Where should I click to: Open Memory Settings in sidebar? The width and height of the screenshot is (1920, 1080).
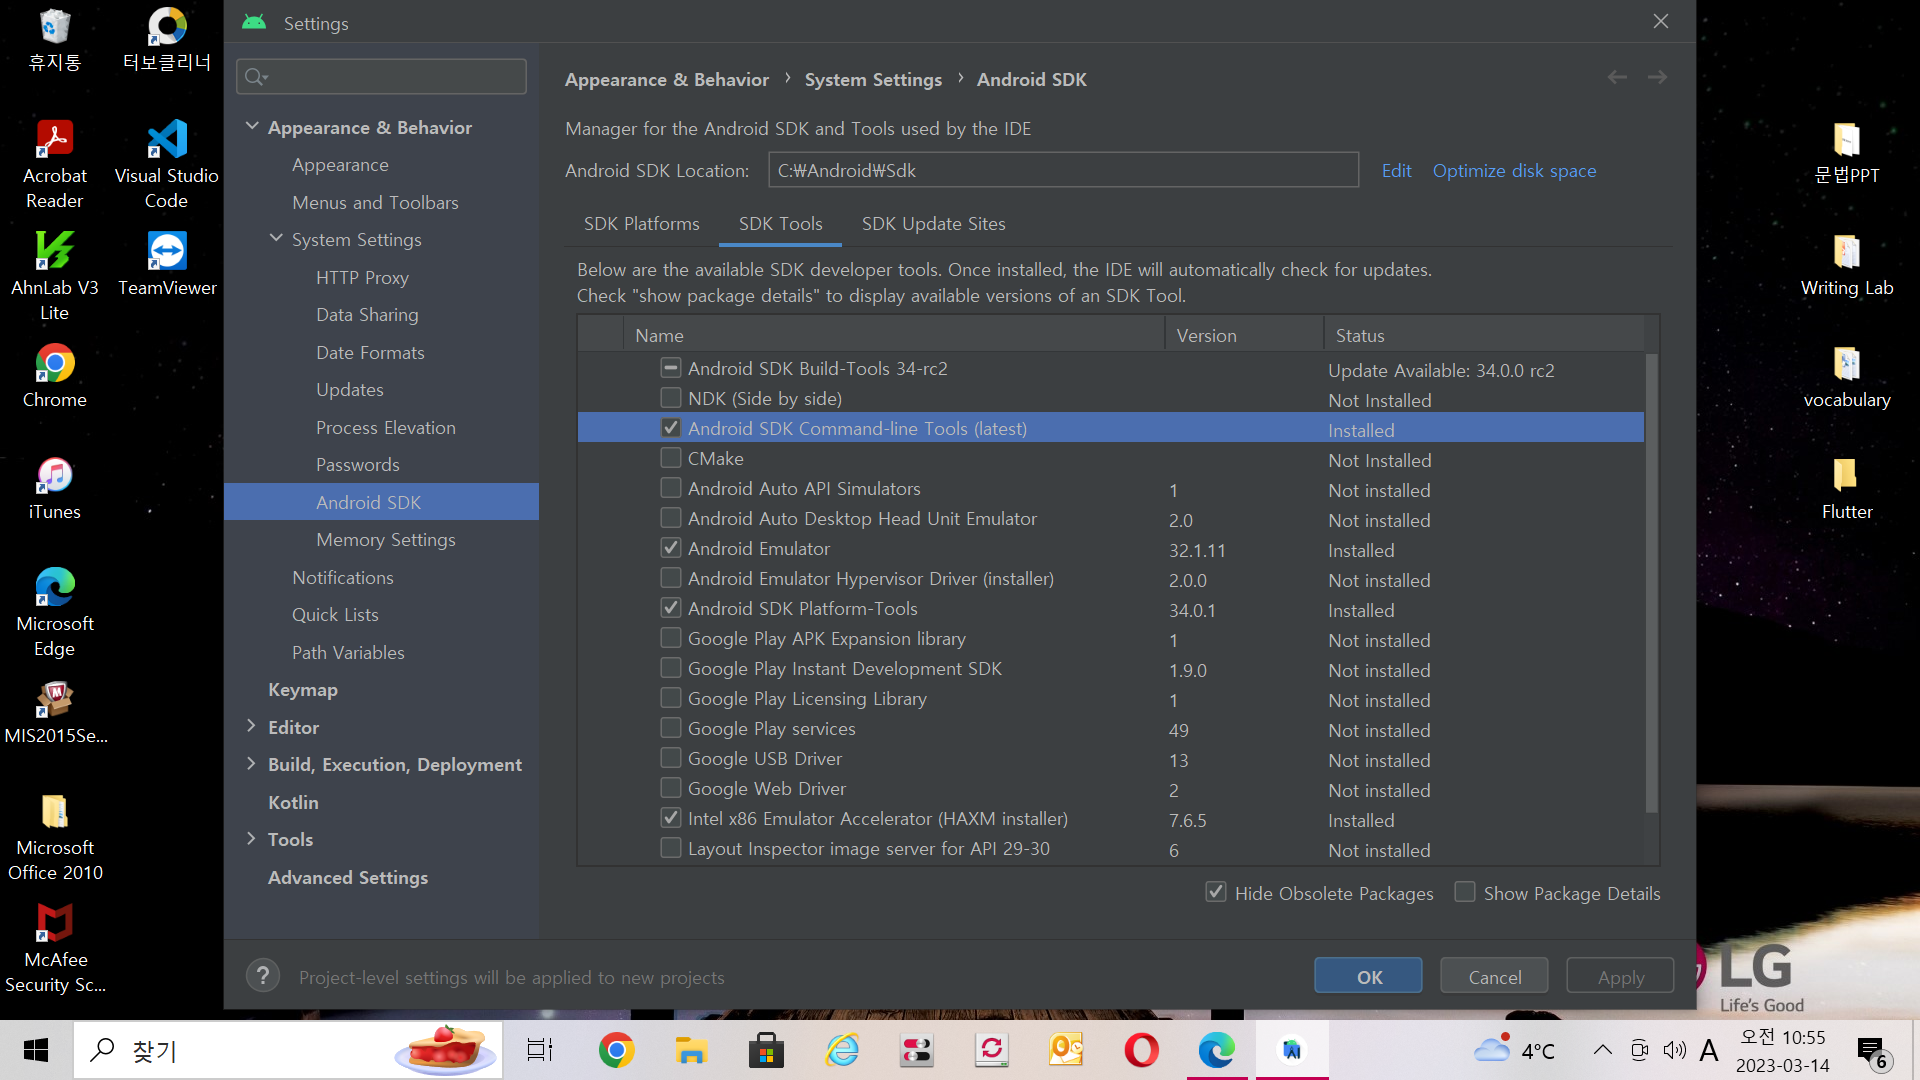(x=385, y=540)
